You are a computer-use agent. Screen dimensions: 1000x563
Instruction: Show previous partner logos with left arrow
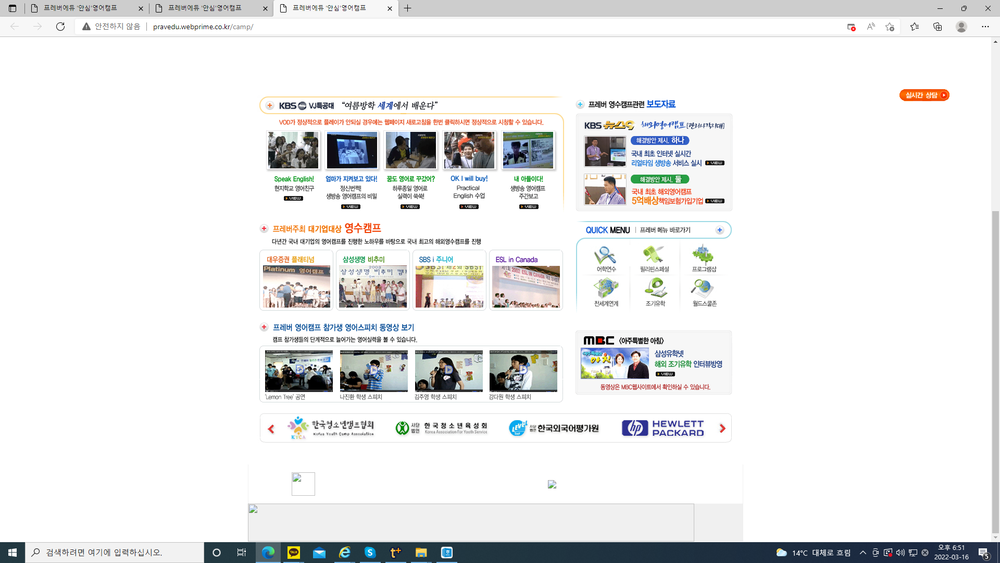[x=271, y=428]
